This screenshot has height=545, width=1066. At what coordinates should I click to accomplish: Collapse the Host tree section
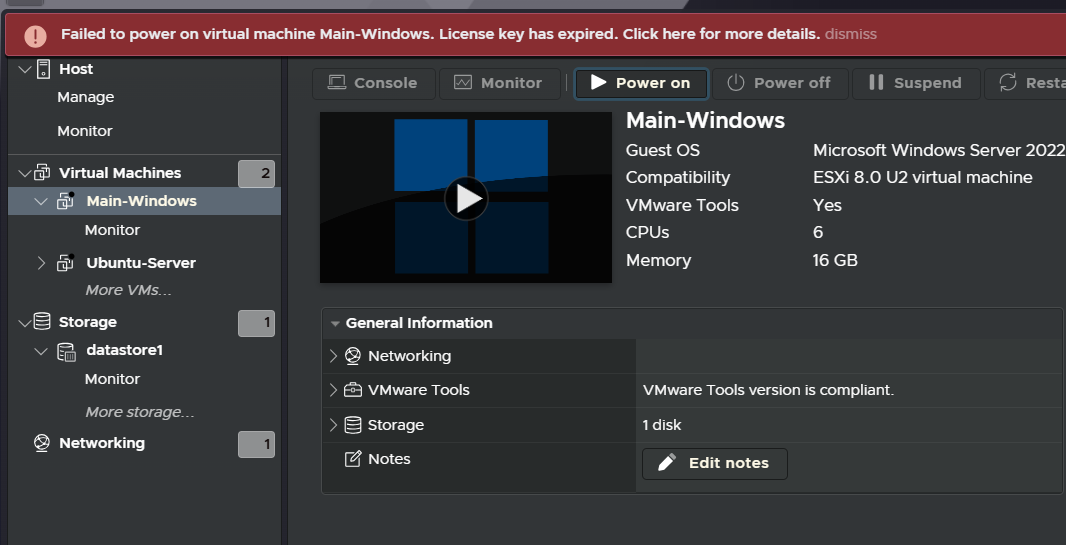[24, 69]
